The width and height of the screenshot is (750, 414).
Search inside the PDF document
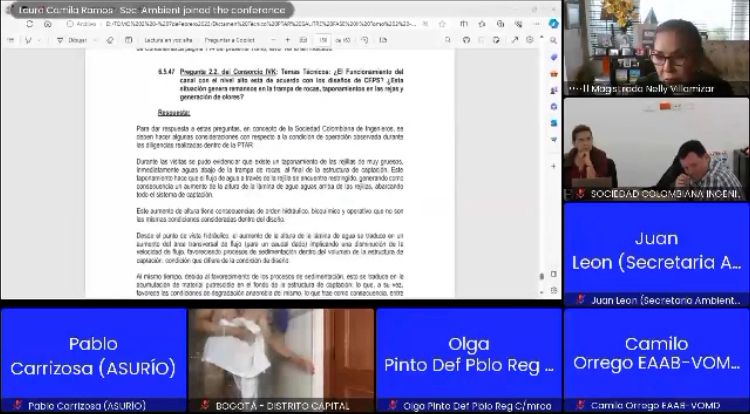(x=448, y=41)
